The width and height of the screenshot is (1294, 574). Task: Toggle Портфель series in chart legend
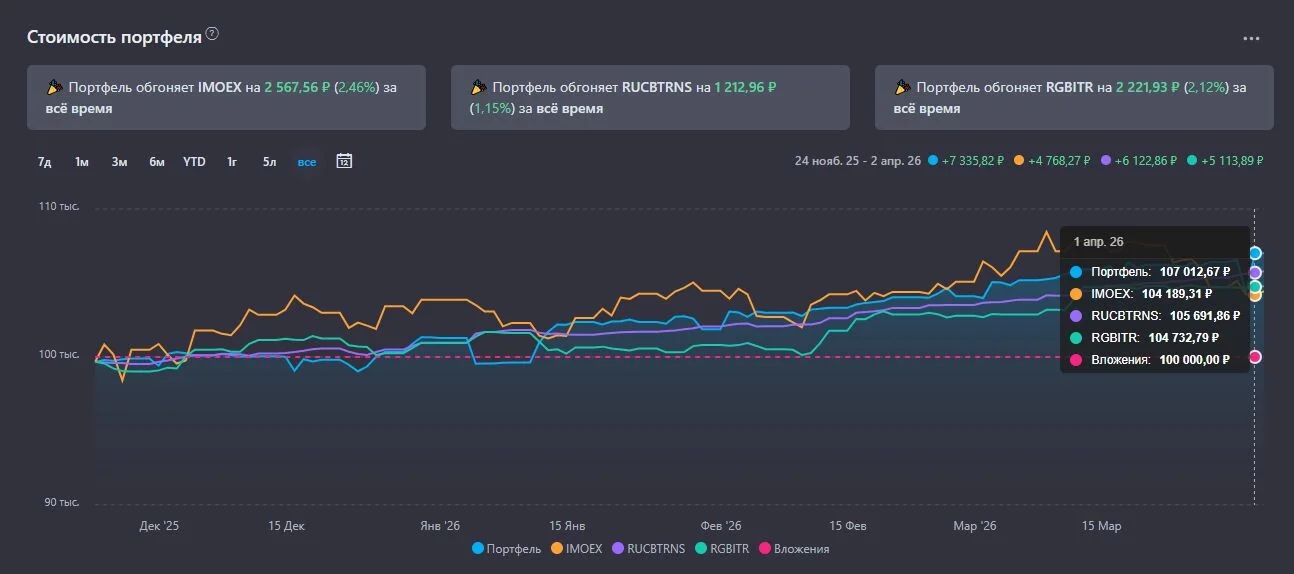506,548
